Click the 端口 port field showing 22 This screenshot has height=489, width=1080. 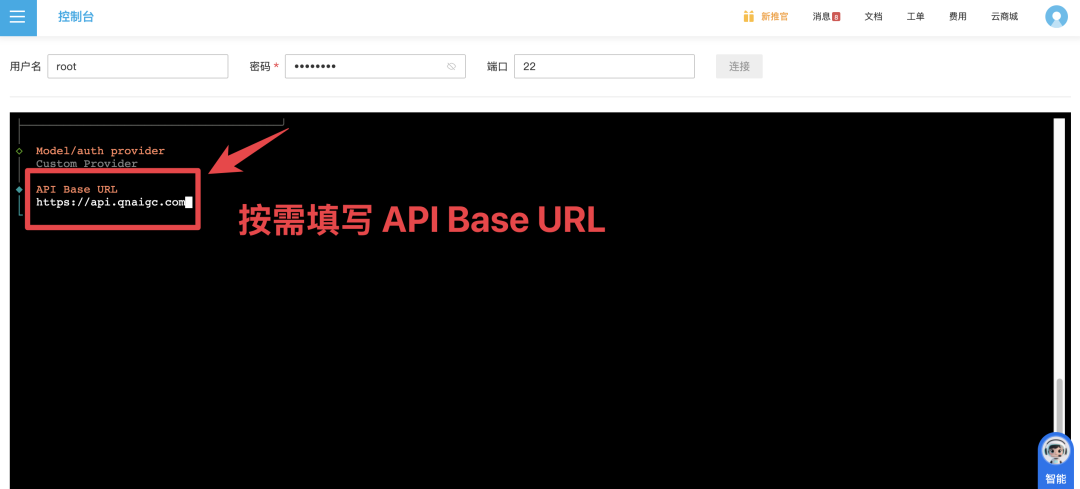(603, 66)
